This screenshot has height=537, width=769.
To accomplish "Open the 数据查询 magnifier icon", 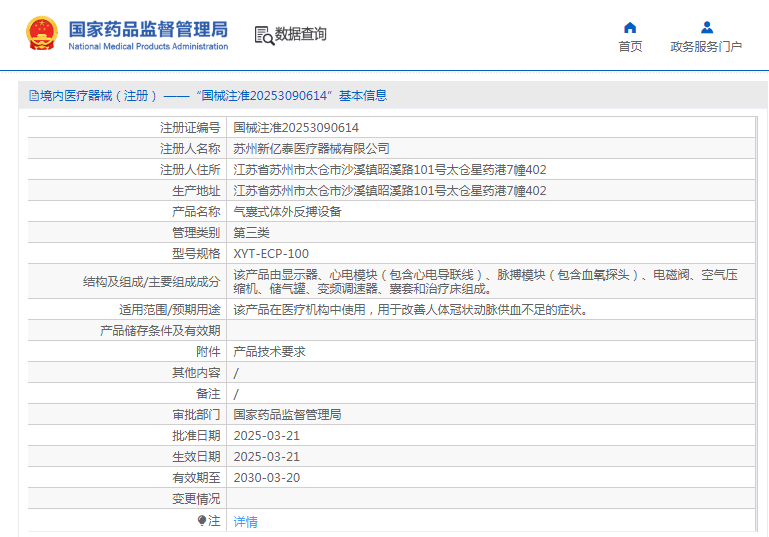I will pos(264,35).
